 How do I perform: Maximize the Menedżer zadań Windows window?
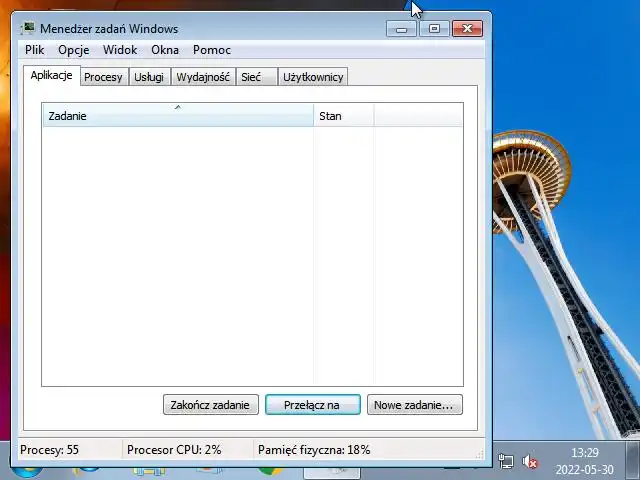434,29
